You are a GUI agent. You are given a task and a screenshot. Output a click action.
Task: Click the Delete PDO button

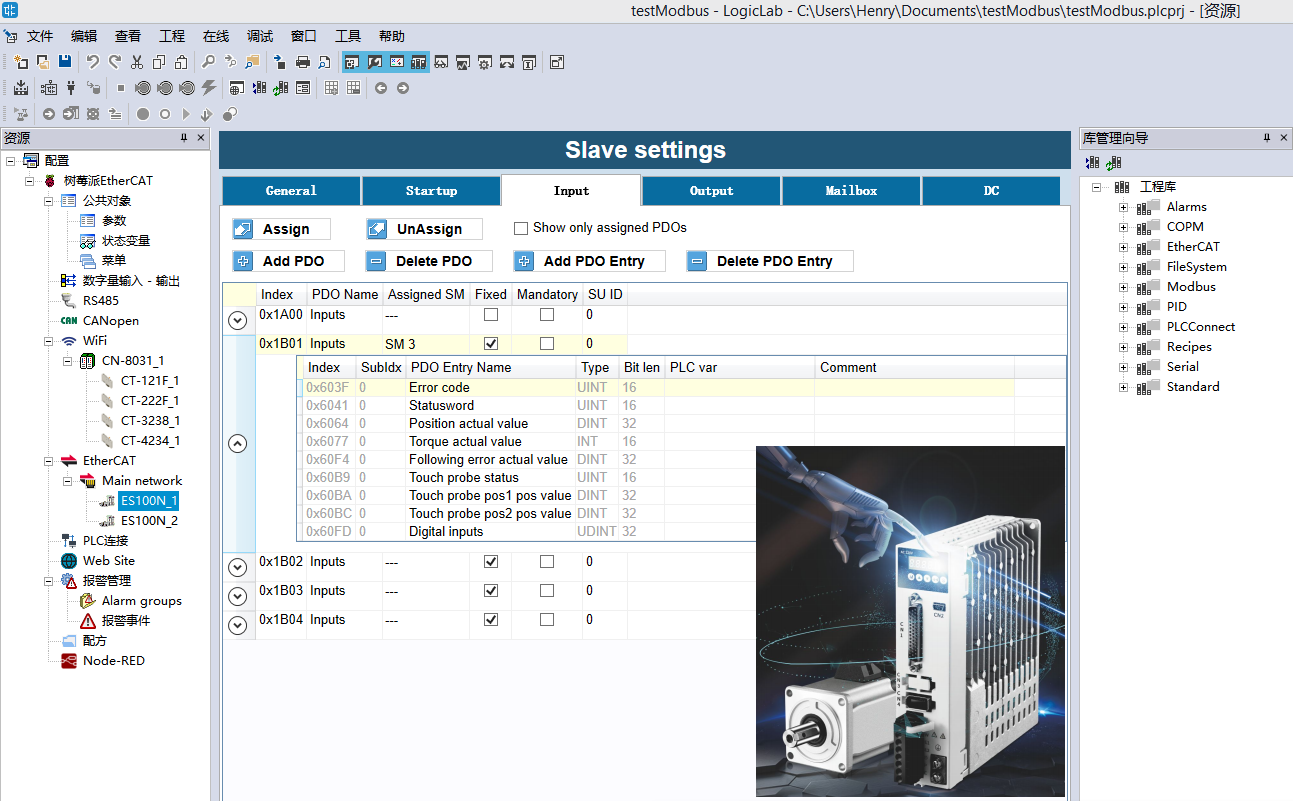(x=430, y=261)
